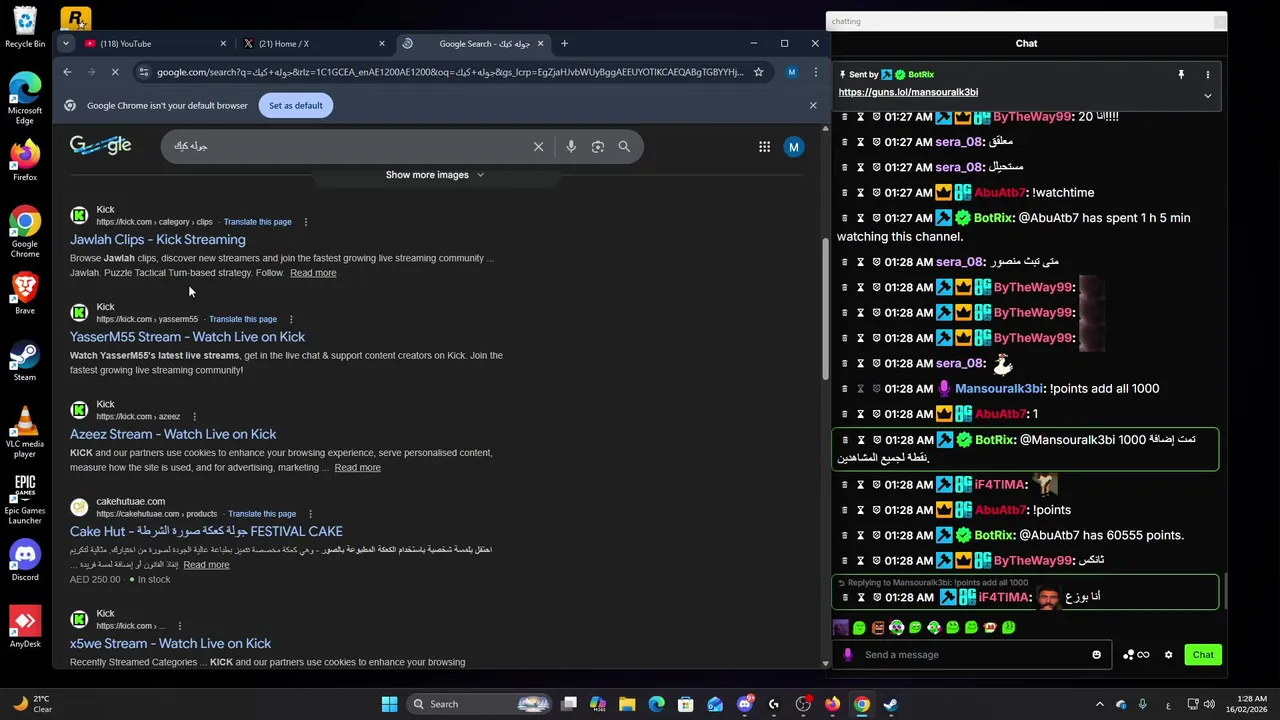
Task: Open Azeez Stream result link
Action: coord(173,434)
